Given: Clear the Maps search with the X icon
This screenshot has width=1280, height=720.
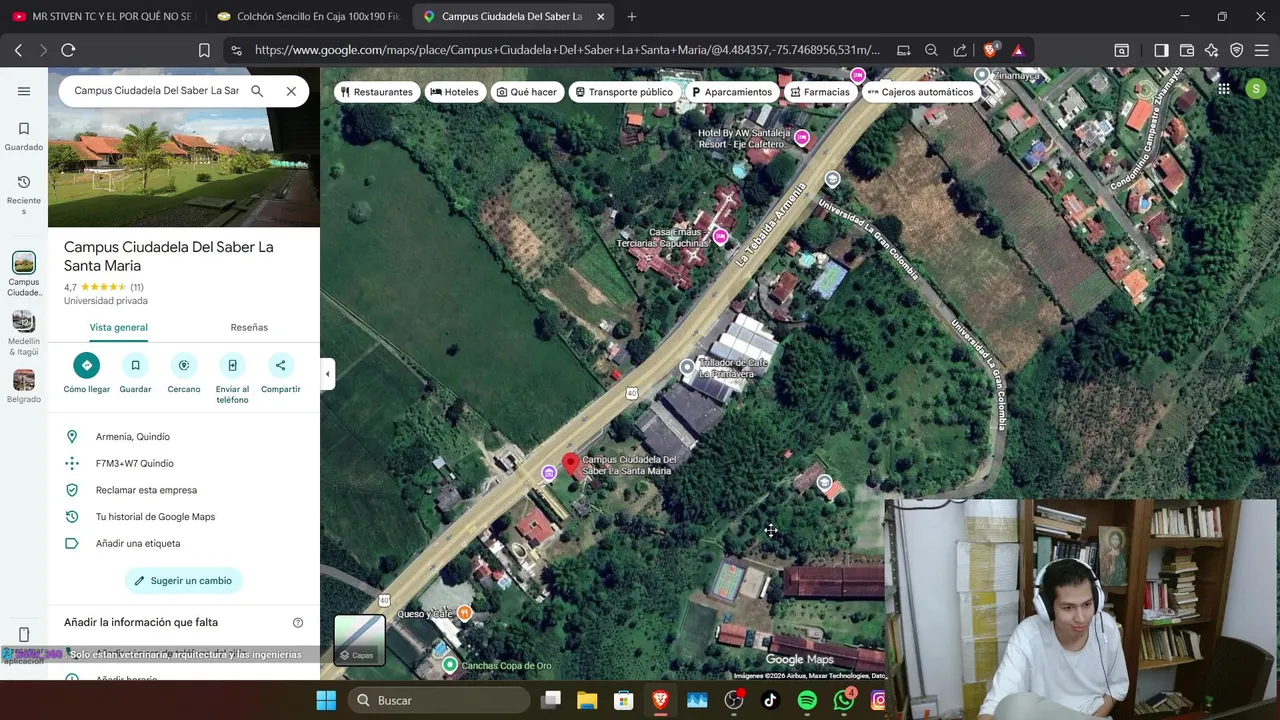Looking at the screenshot, I should tap(291, 91).
